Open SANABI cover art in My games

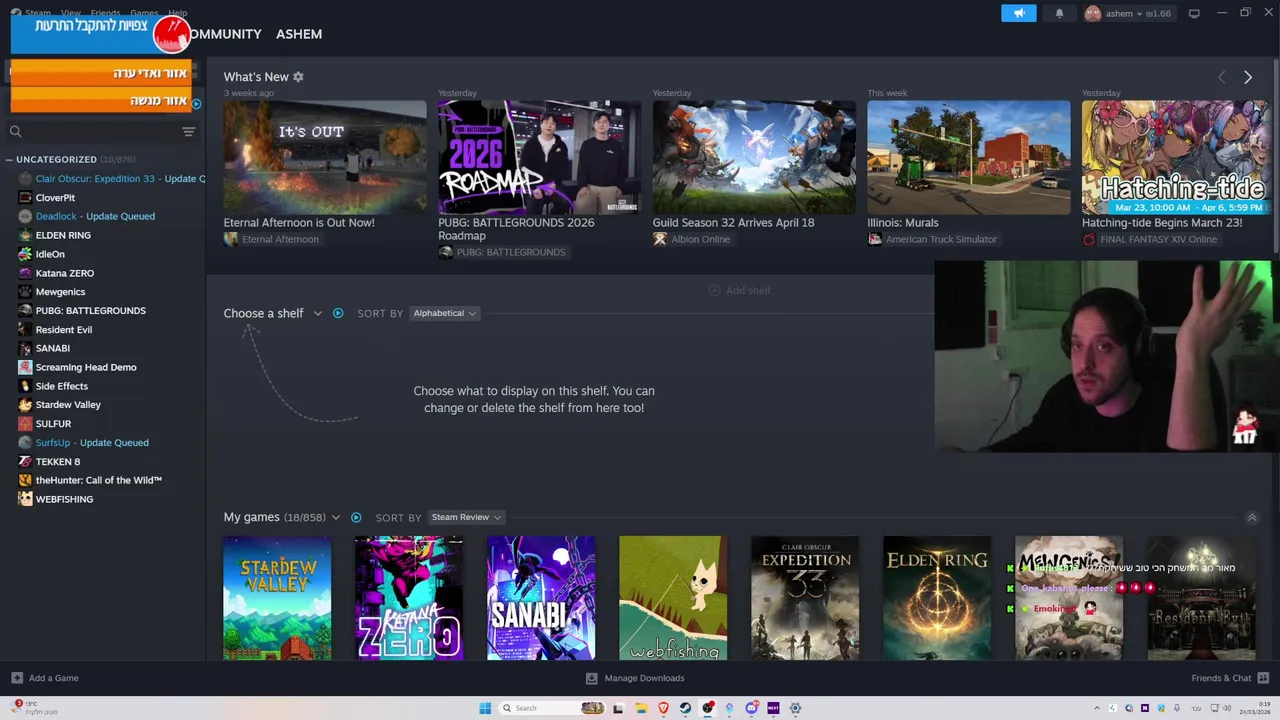[x=541, y=598]
